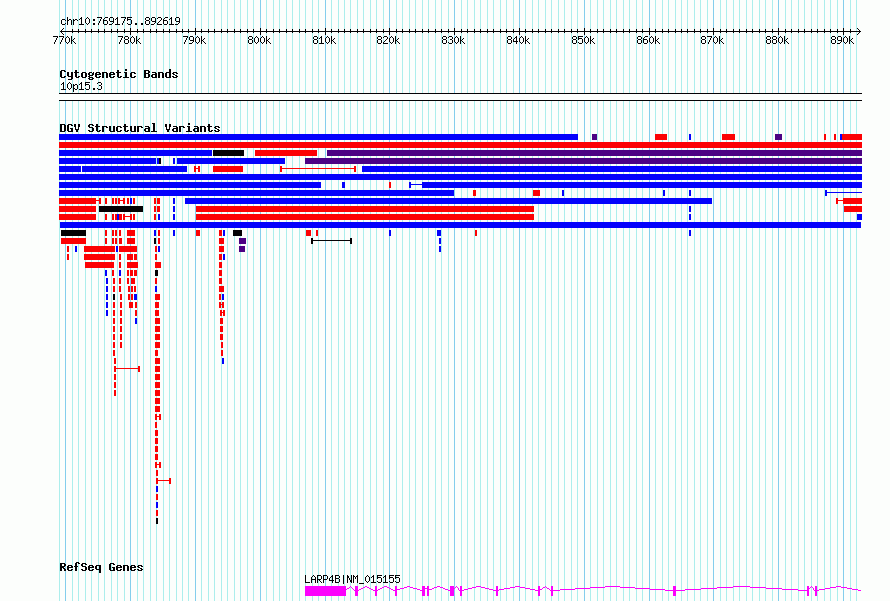890x601 pixels.
Task: Select the 880k ruler tick label
Action: [x=777, y=40]
